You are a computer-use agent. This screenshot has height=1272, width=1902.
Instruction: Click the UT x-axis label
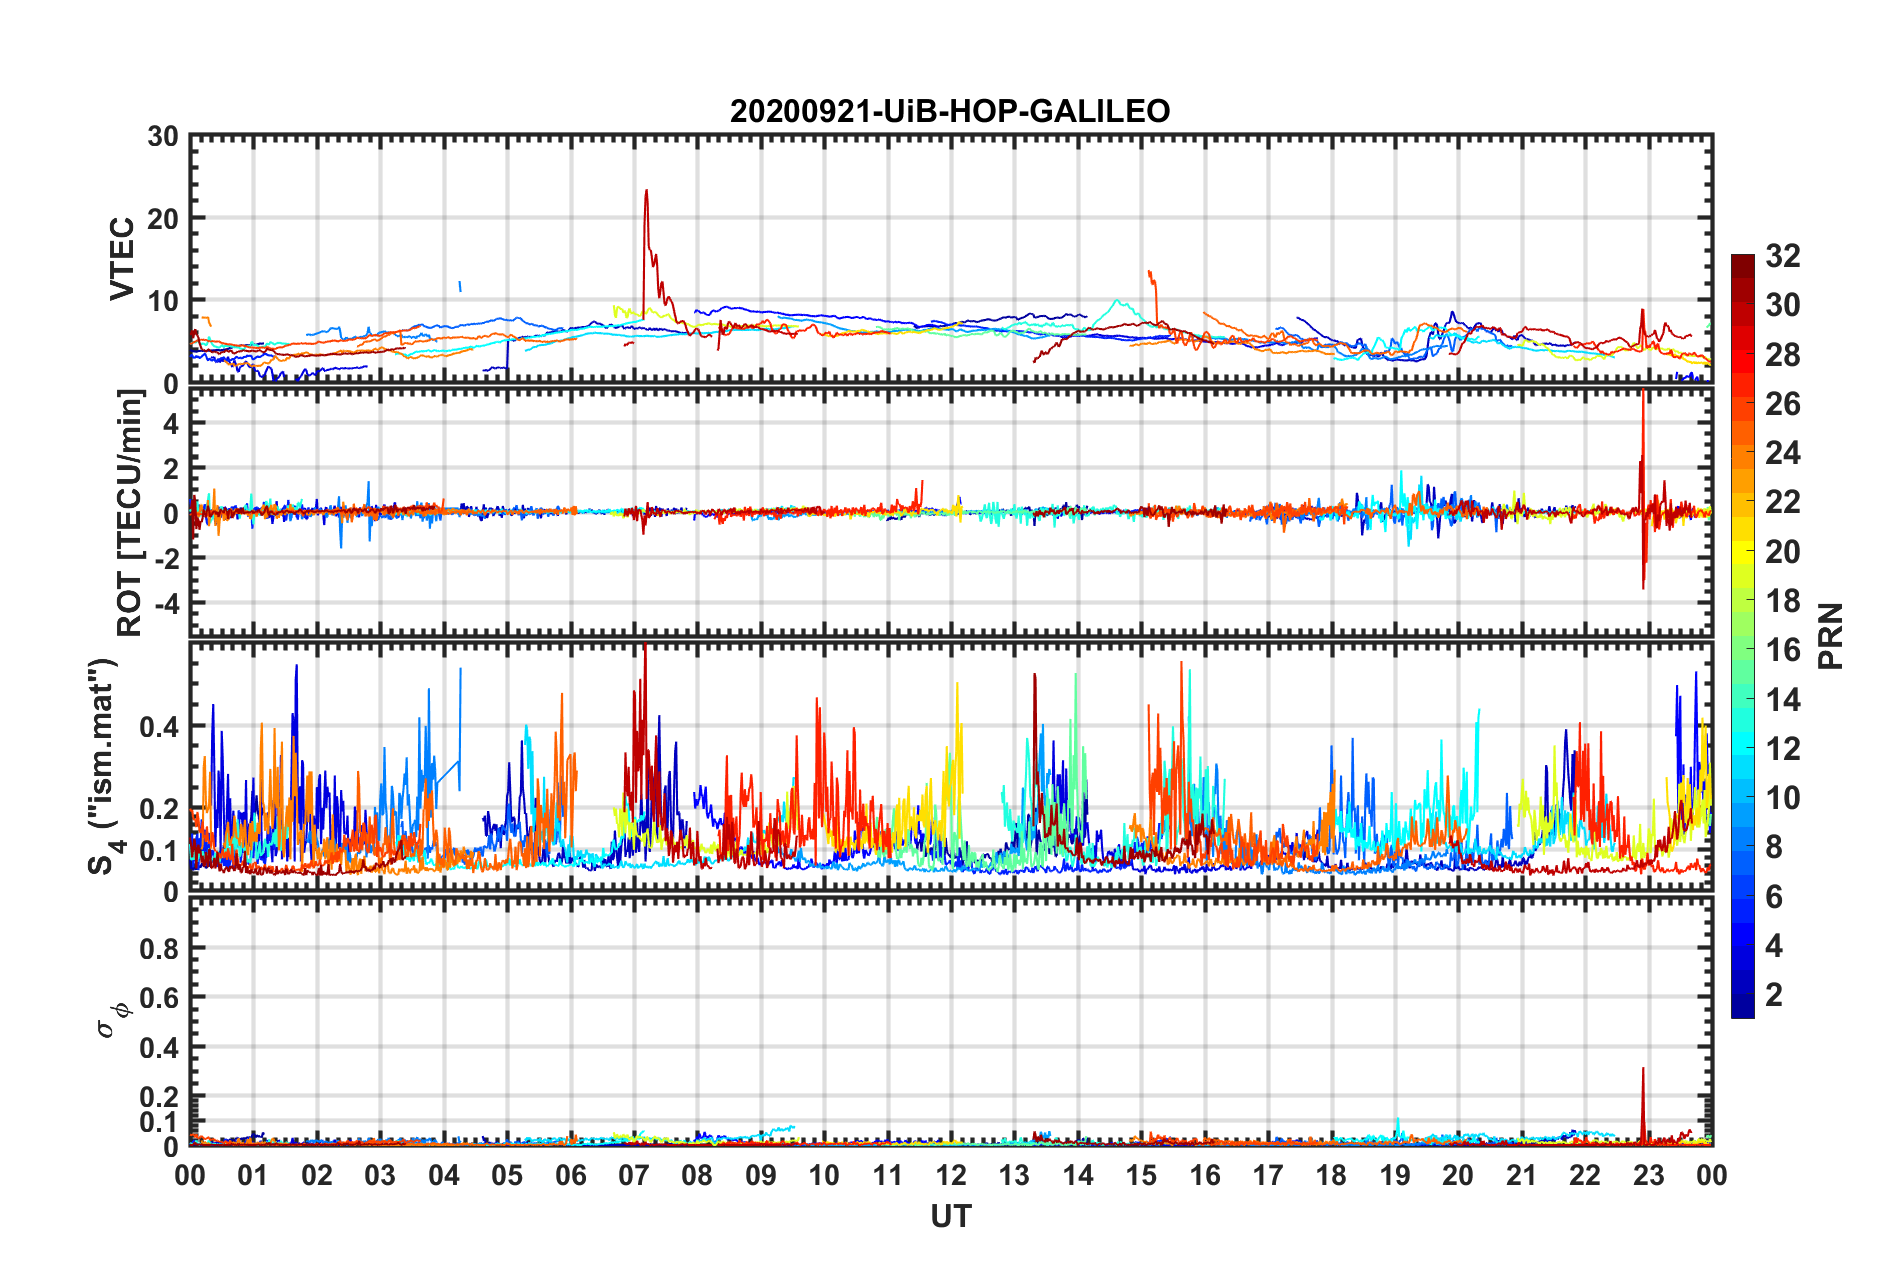coord(951,1216)
